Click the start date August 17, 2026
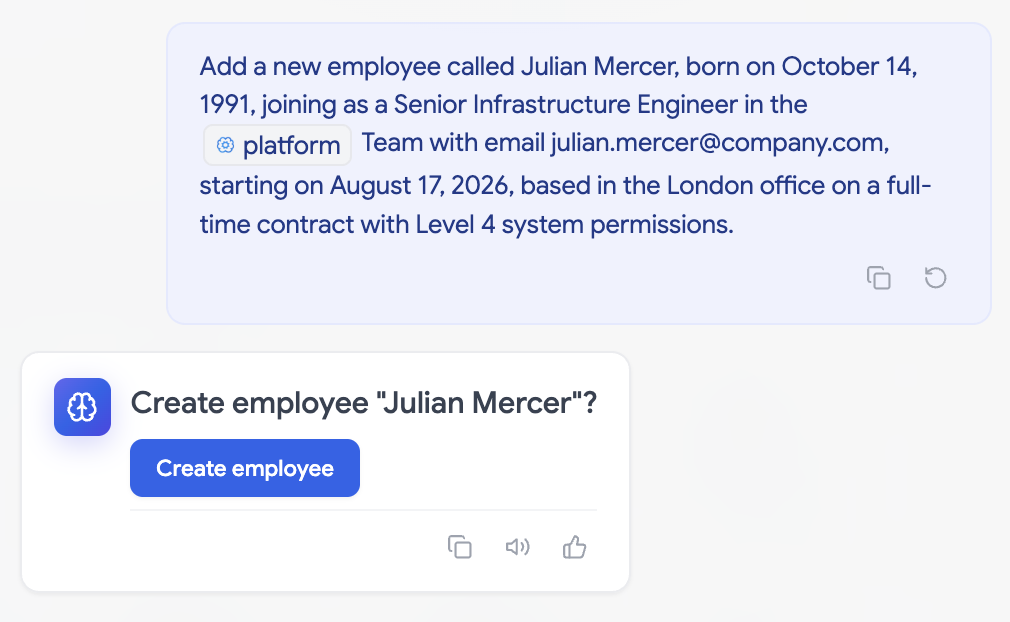The width and height of the screenshot is (1010, 622). point(422,186)
